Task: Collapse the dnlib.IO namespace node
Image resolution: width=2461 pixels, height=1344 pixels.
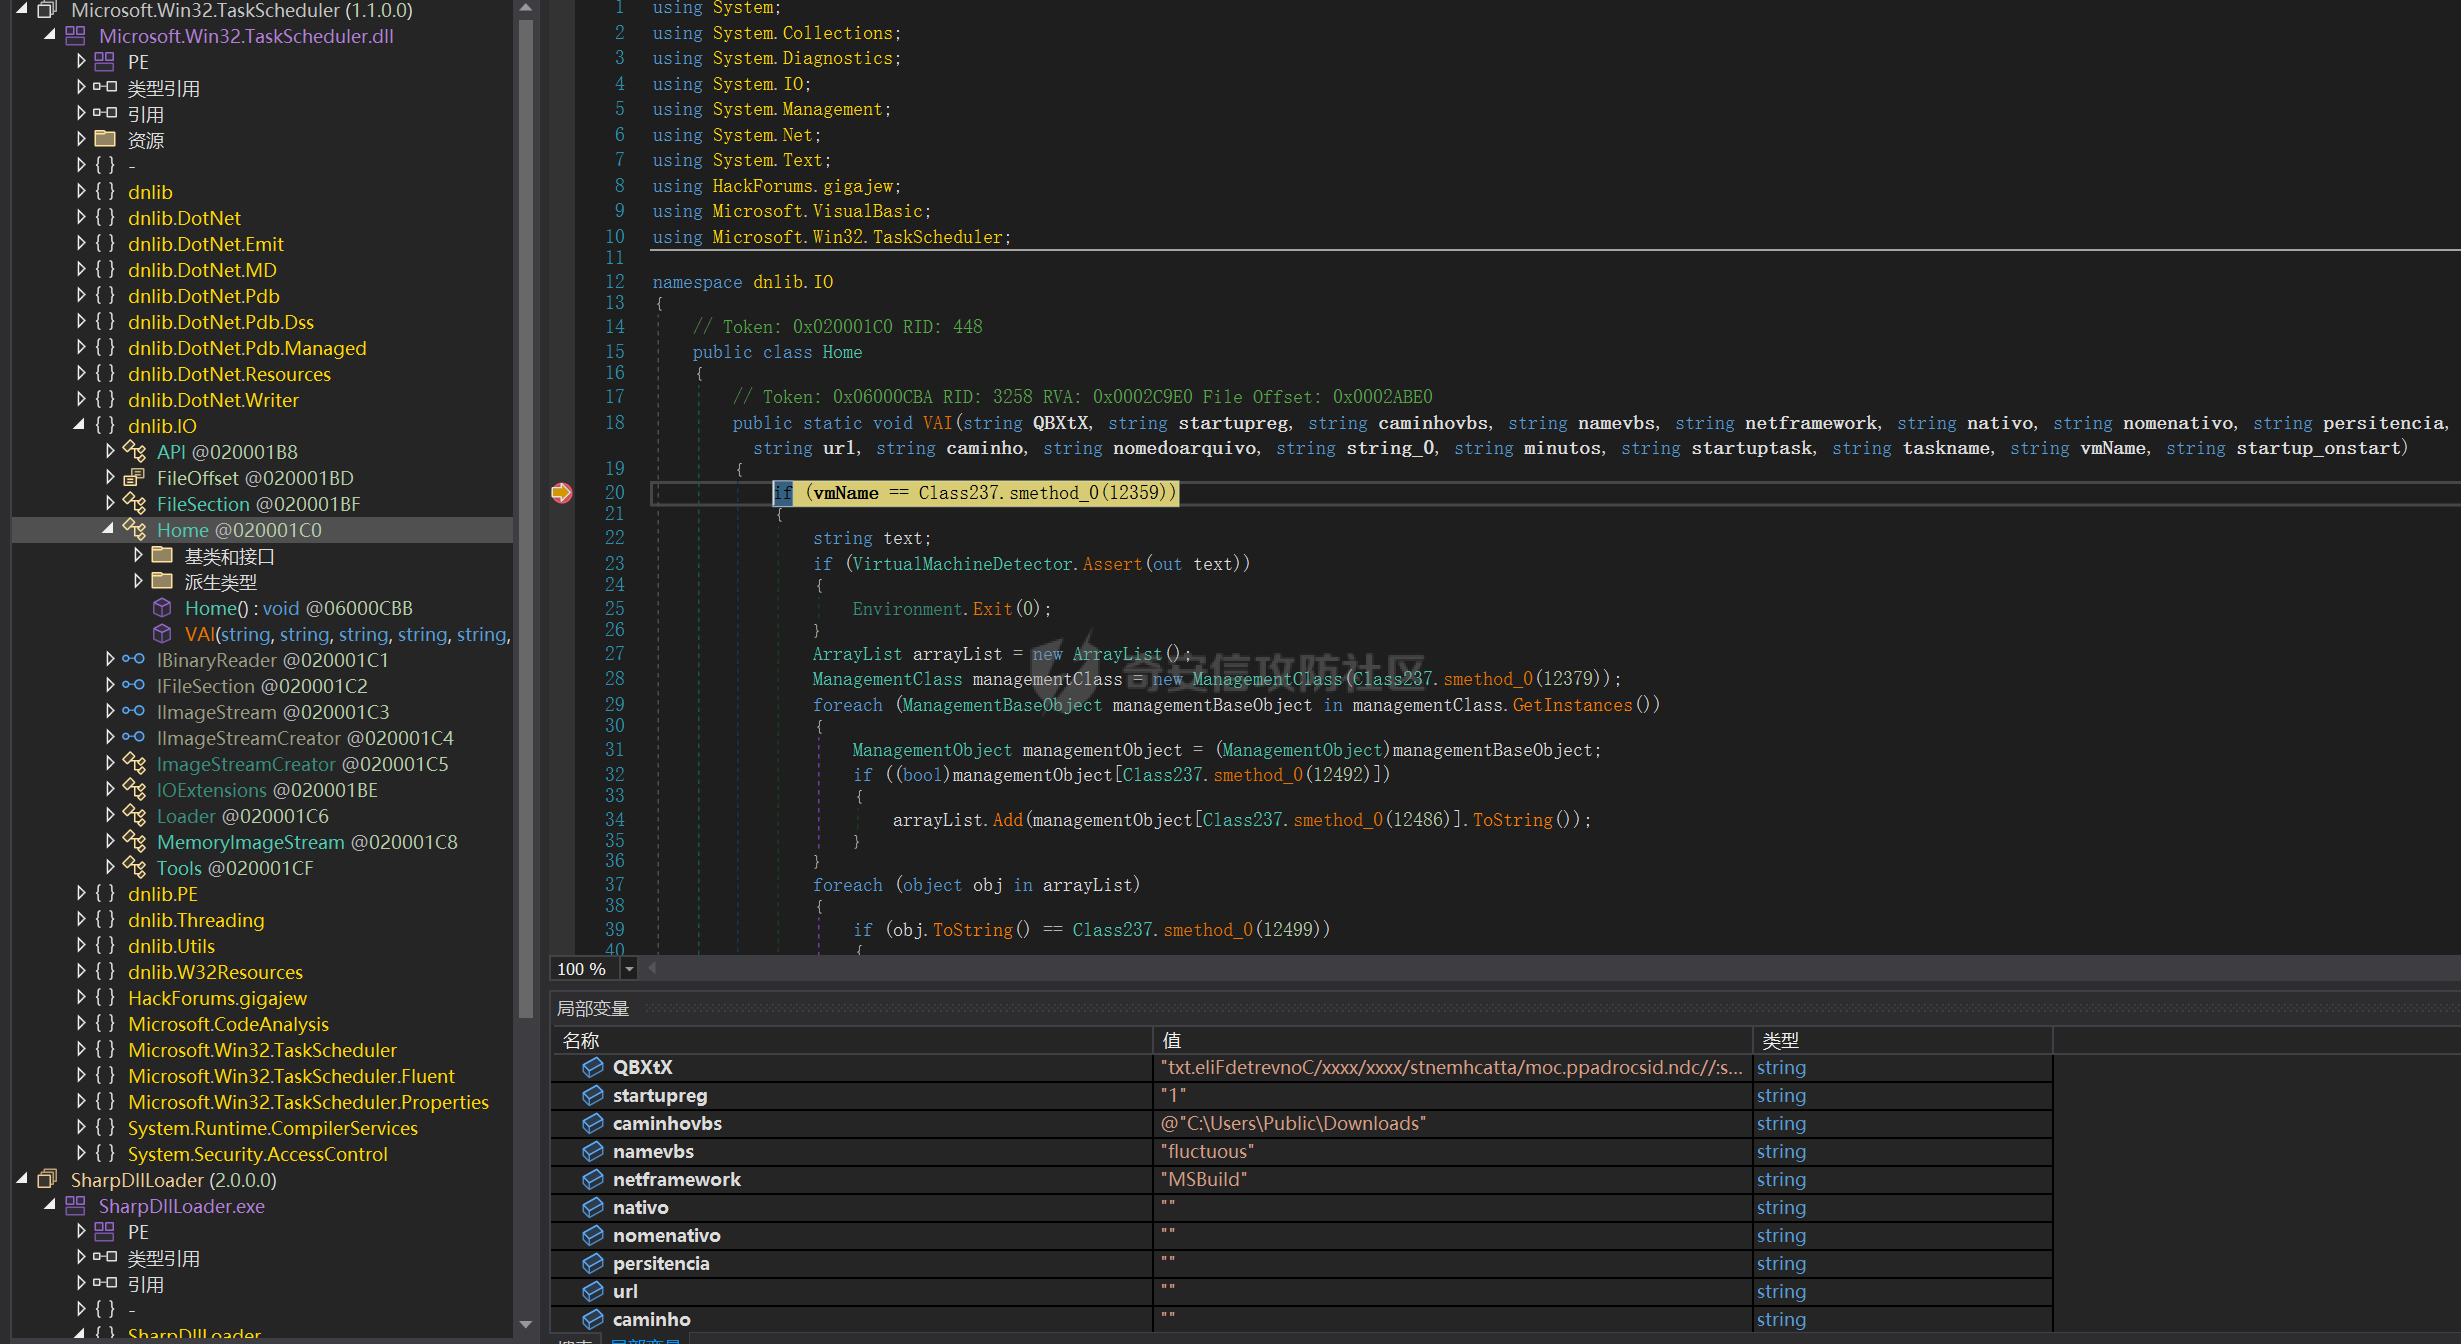Action: coord(80,426)
